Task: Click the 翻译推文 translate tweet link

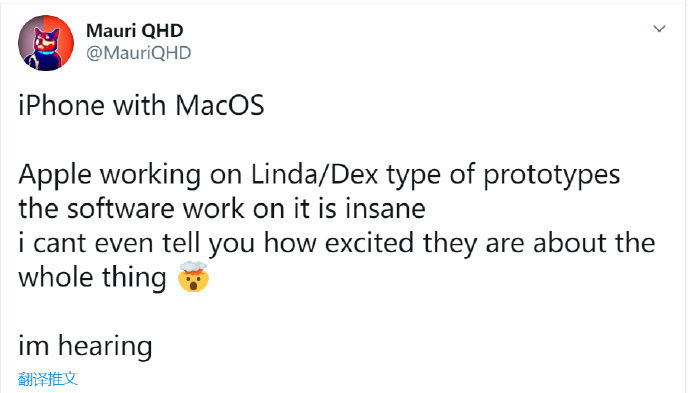Action: (48, 378)
